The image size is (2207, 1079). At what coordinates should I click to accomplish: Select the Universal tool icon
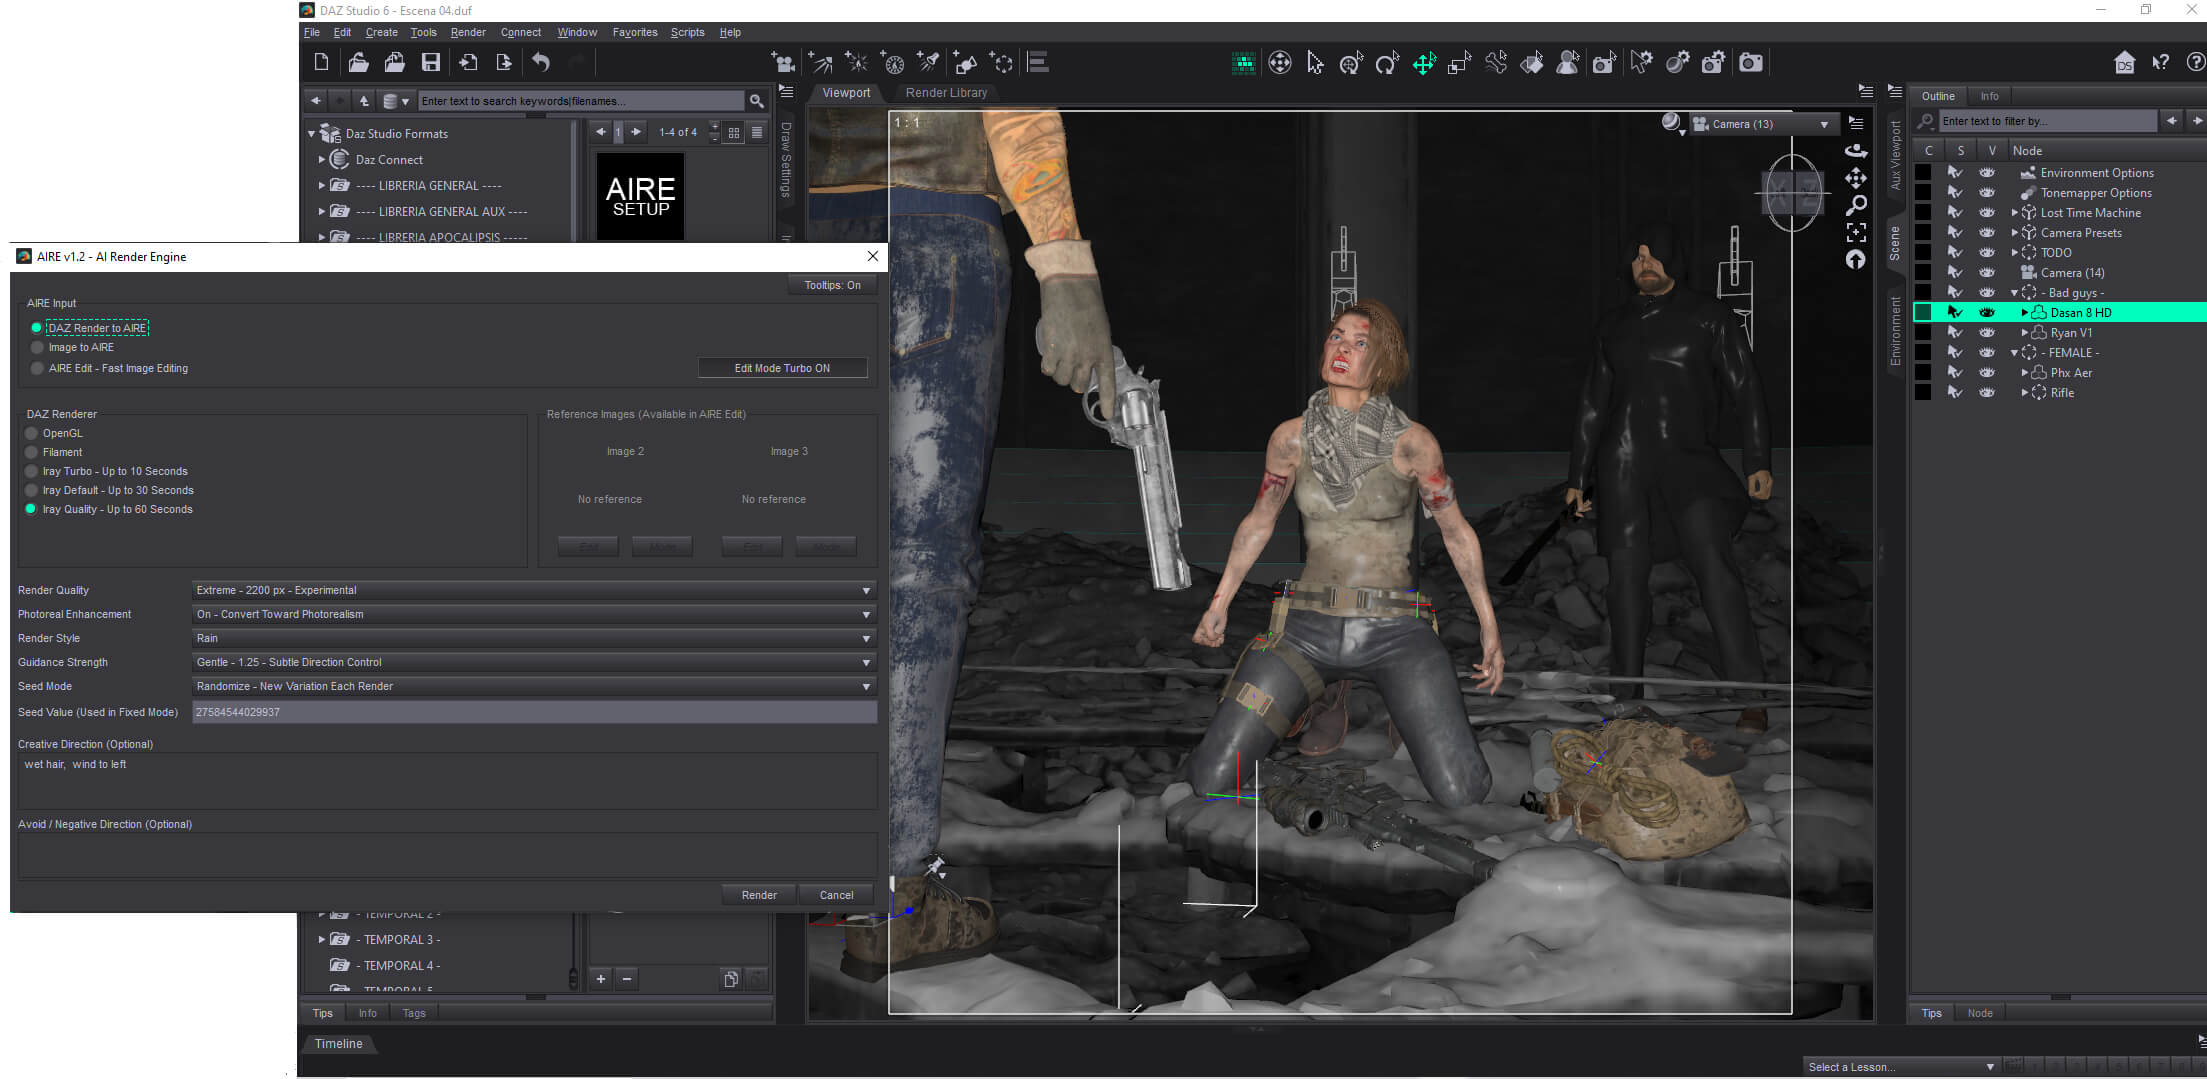click(1352, 63)
